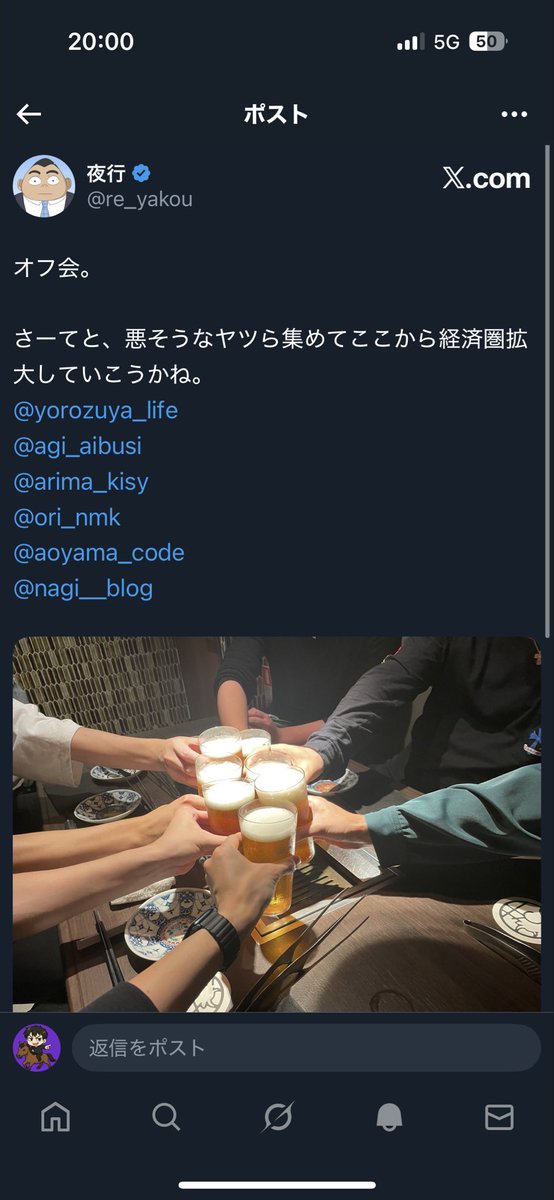The width and height of the screenshot is (554, 1200).
Task: Open the Messages envelope tab
Action: (499, 1117)
